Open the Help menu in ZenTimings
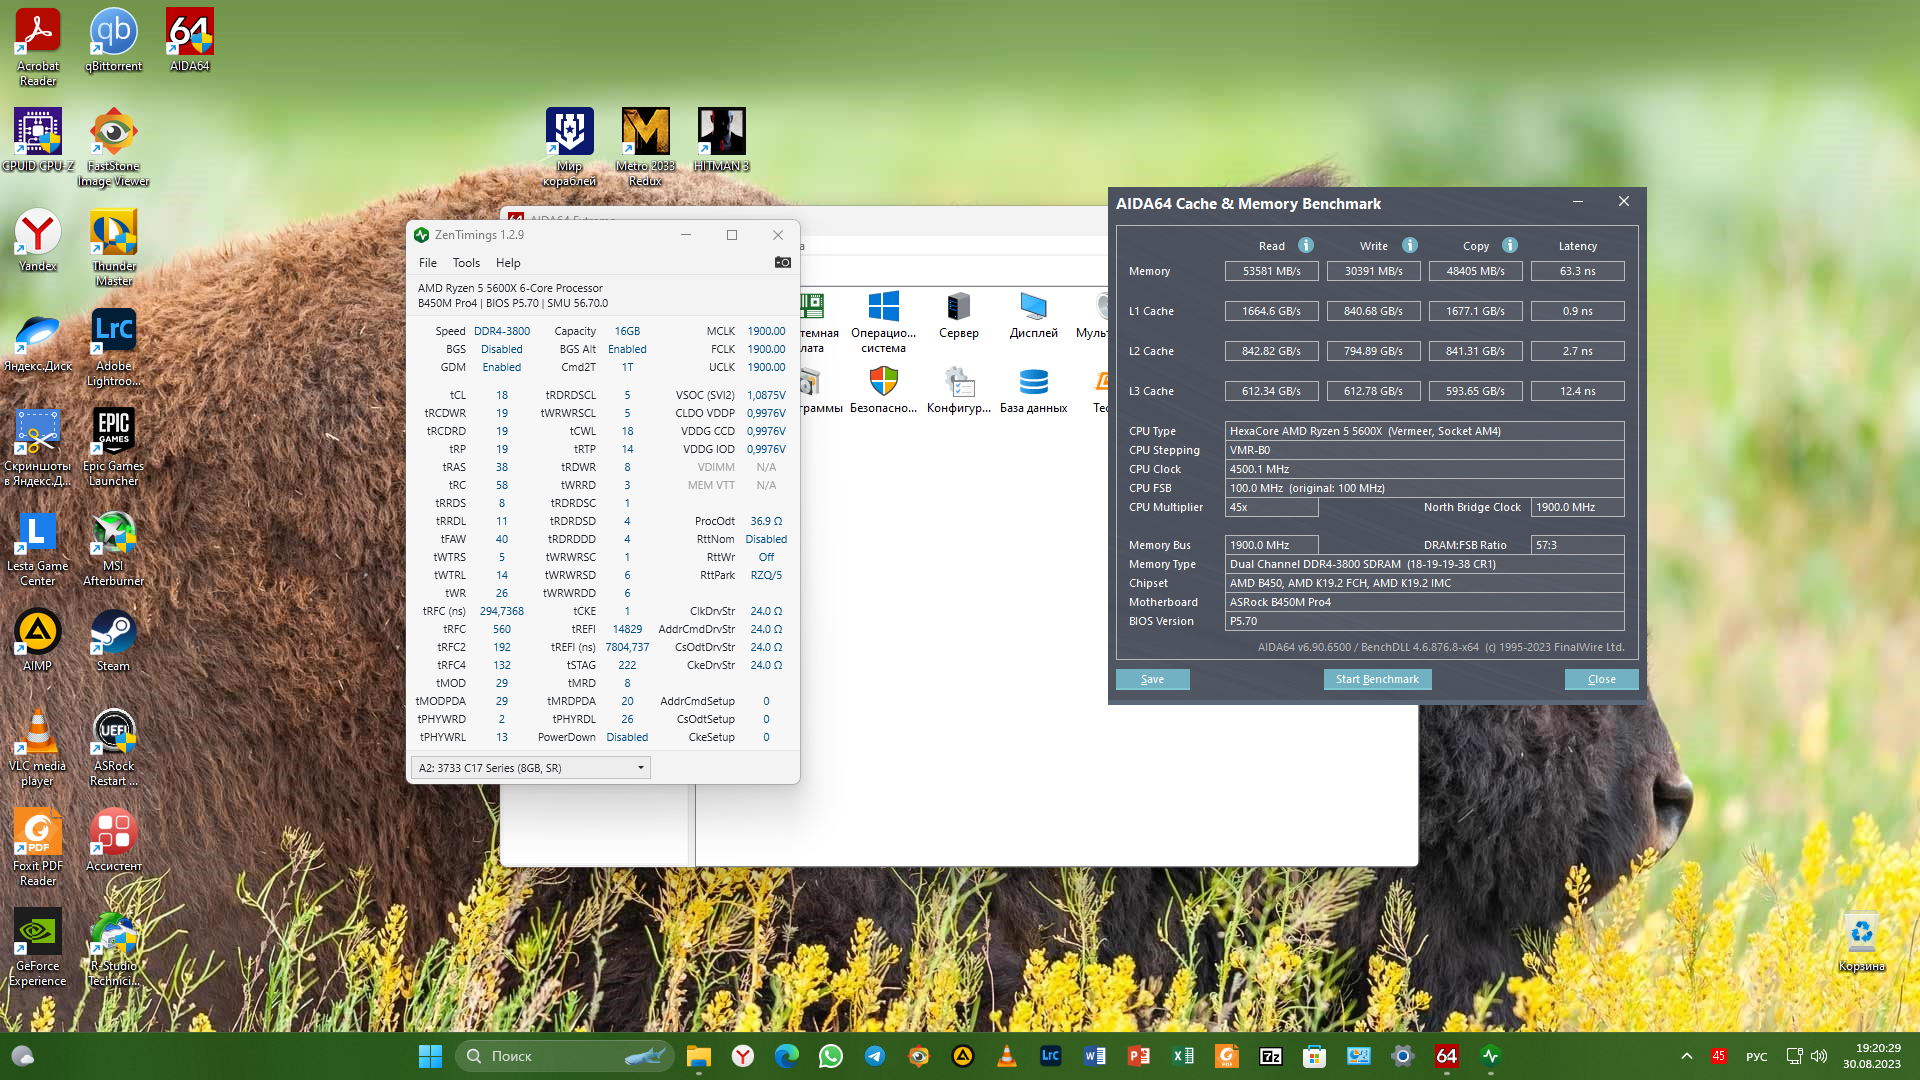Screen dimensions: 1920x1080 click(508, 263)
